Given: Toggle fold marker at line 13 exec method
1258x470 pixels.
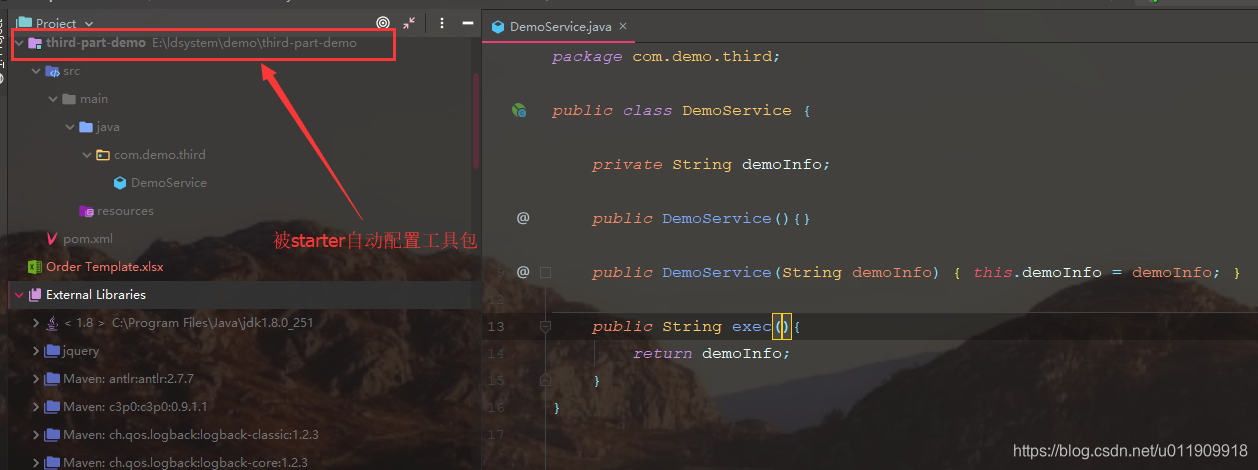Looking at the screenshot, I should [x=545, y=326].
